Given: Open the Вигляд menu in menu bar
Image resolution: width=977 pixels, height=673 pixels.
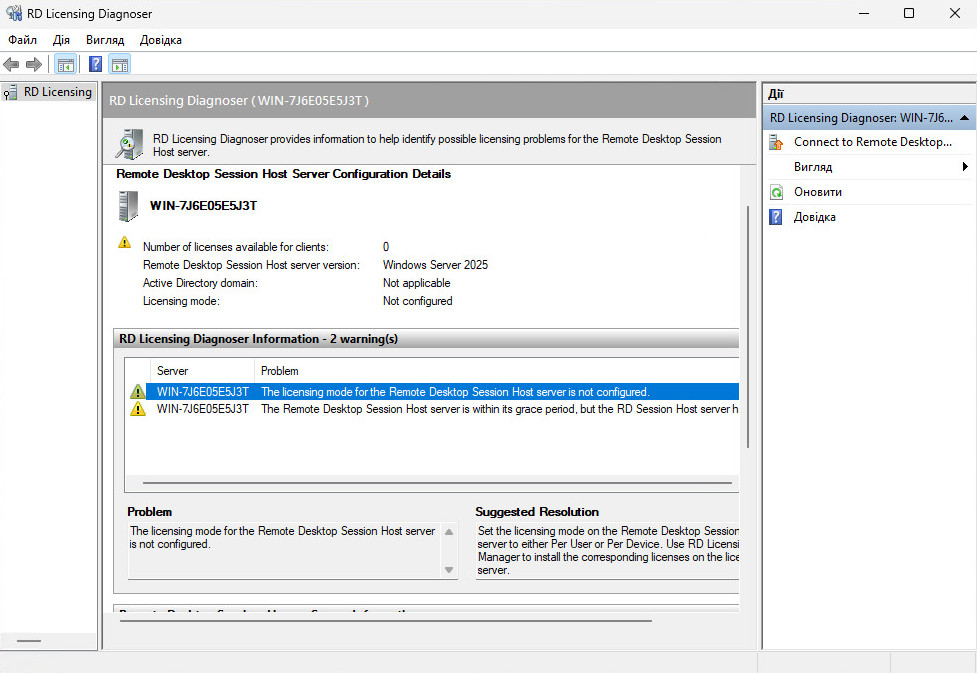Looking at the screenshot, I should click(105, 40).
